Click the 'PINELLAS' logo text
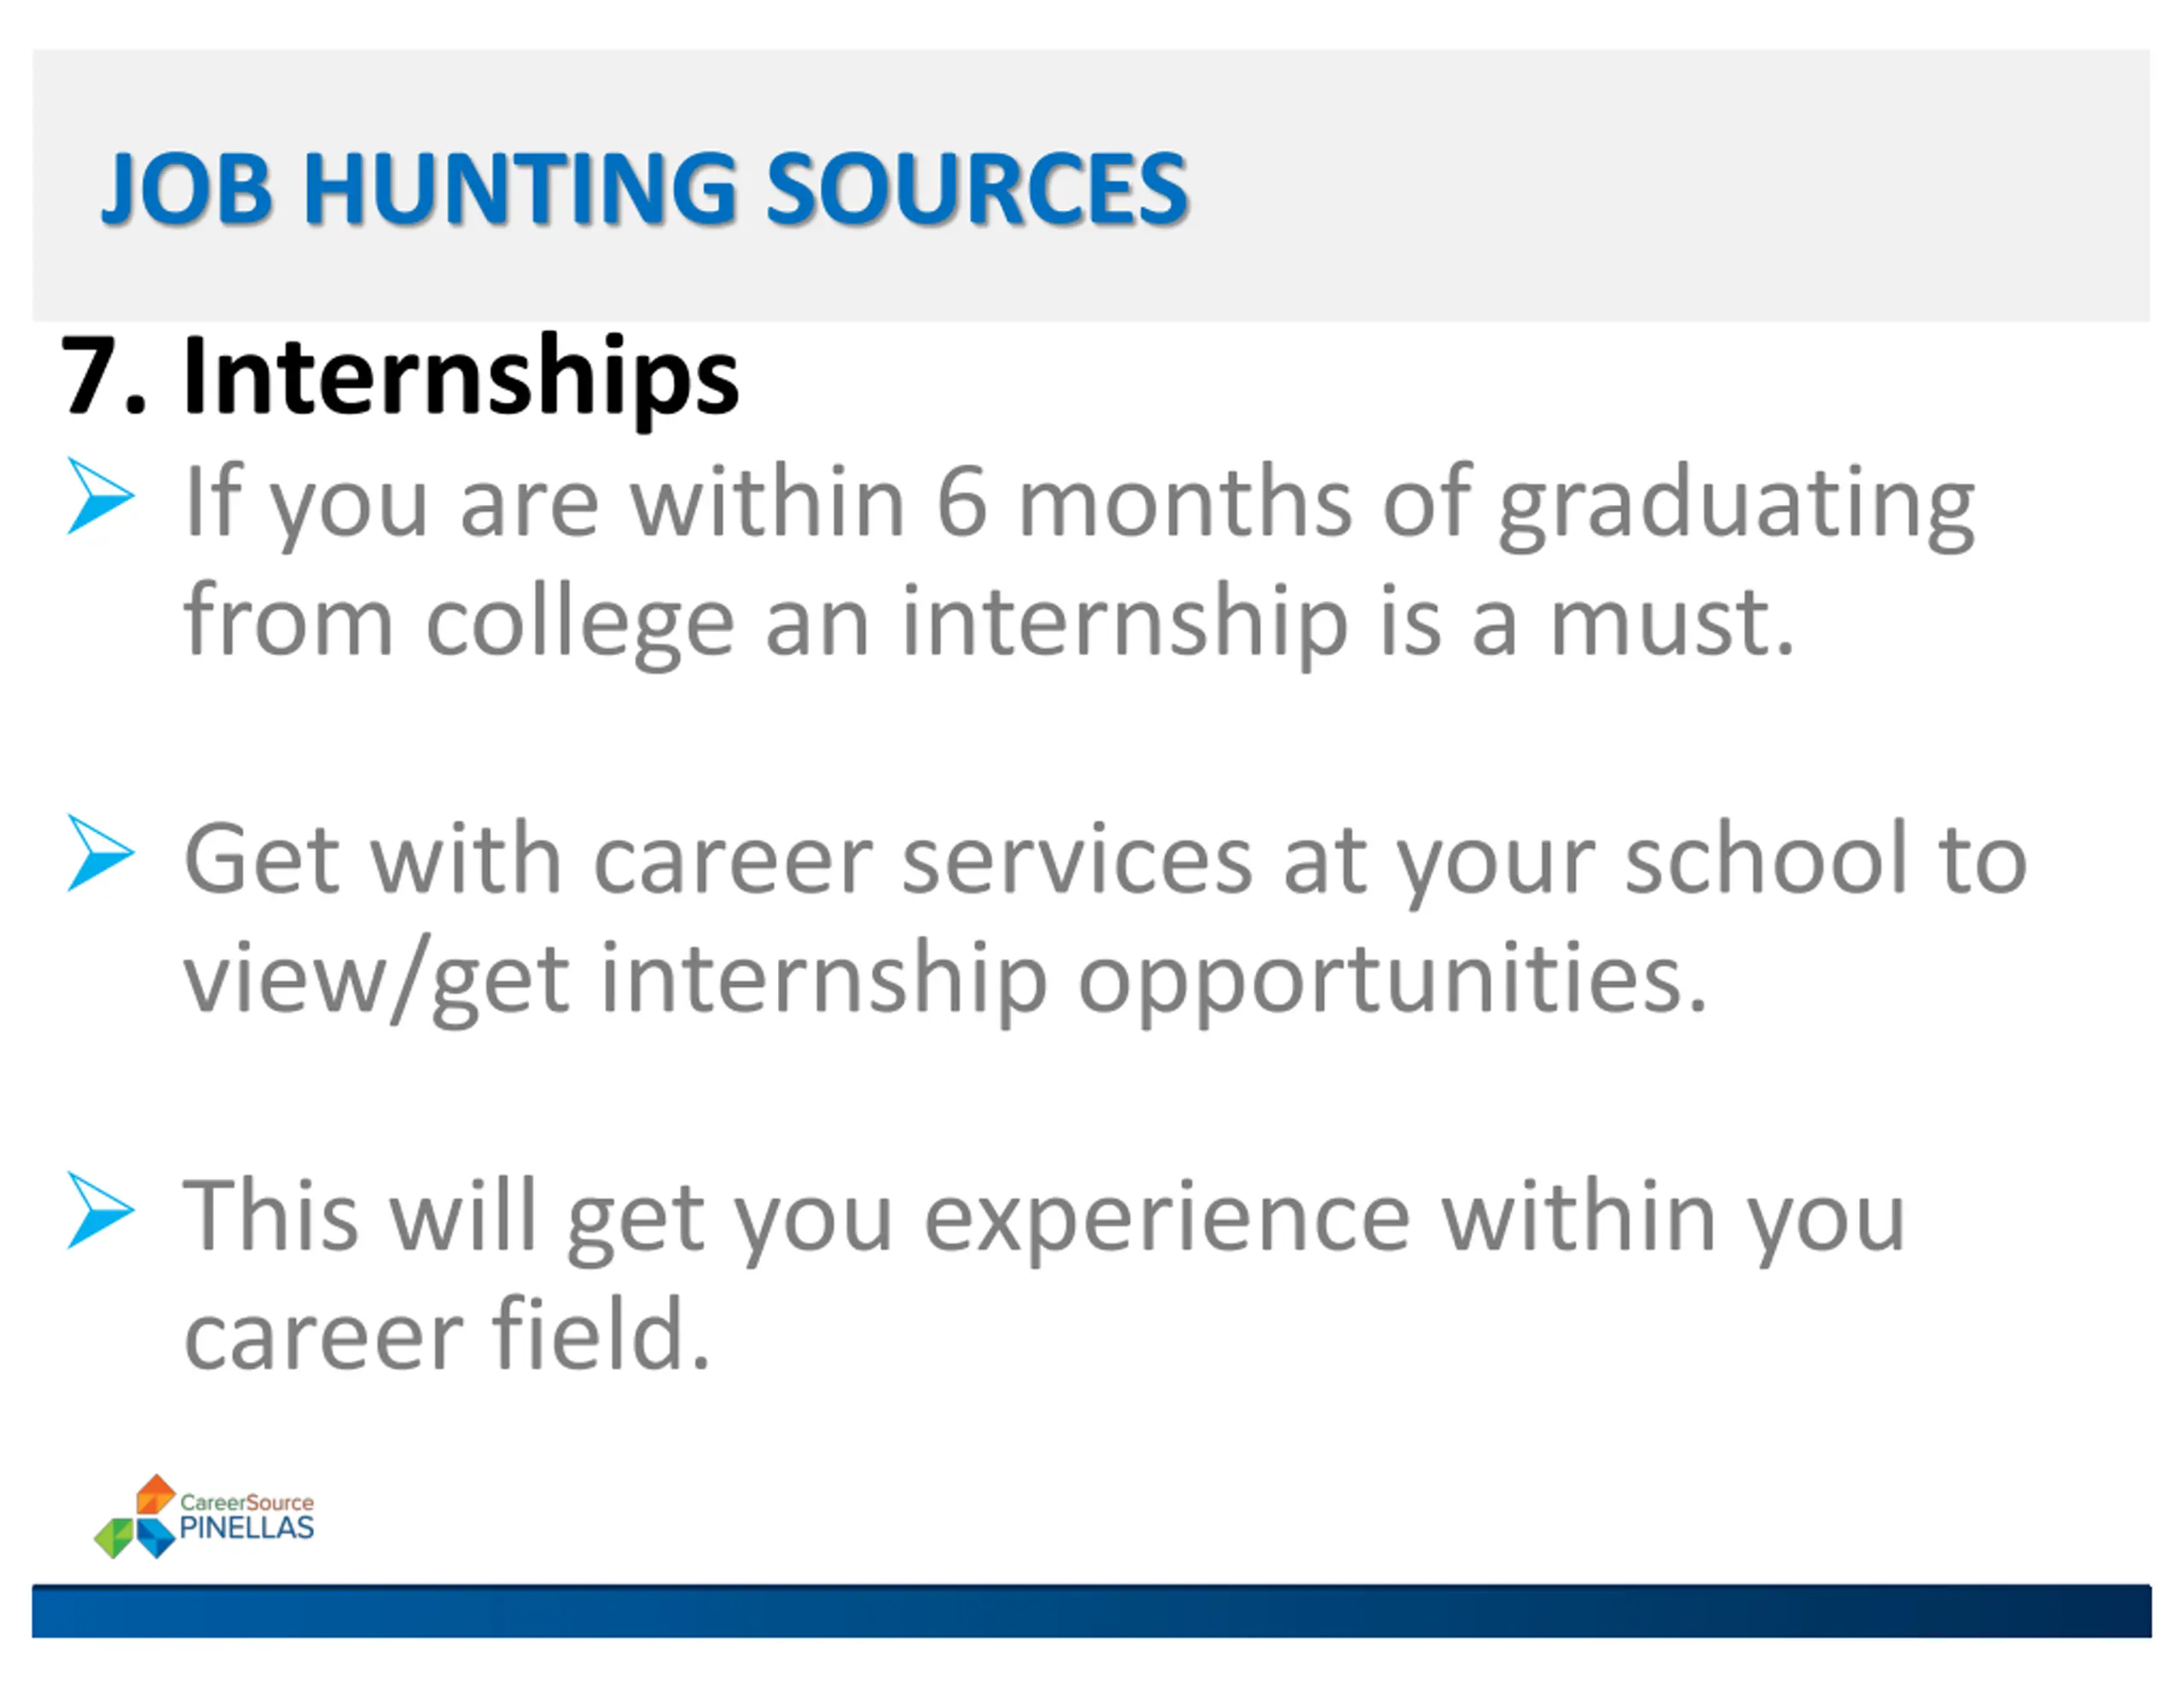Image resolution: width=2184 pixels, height=1687 pixels. (246, 1528)
